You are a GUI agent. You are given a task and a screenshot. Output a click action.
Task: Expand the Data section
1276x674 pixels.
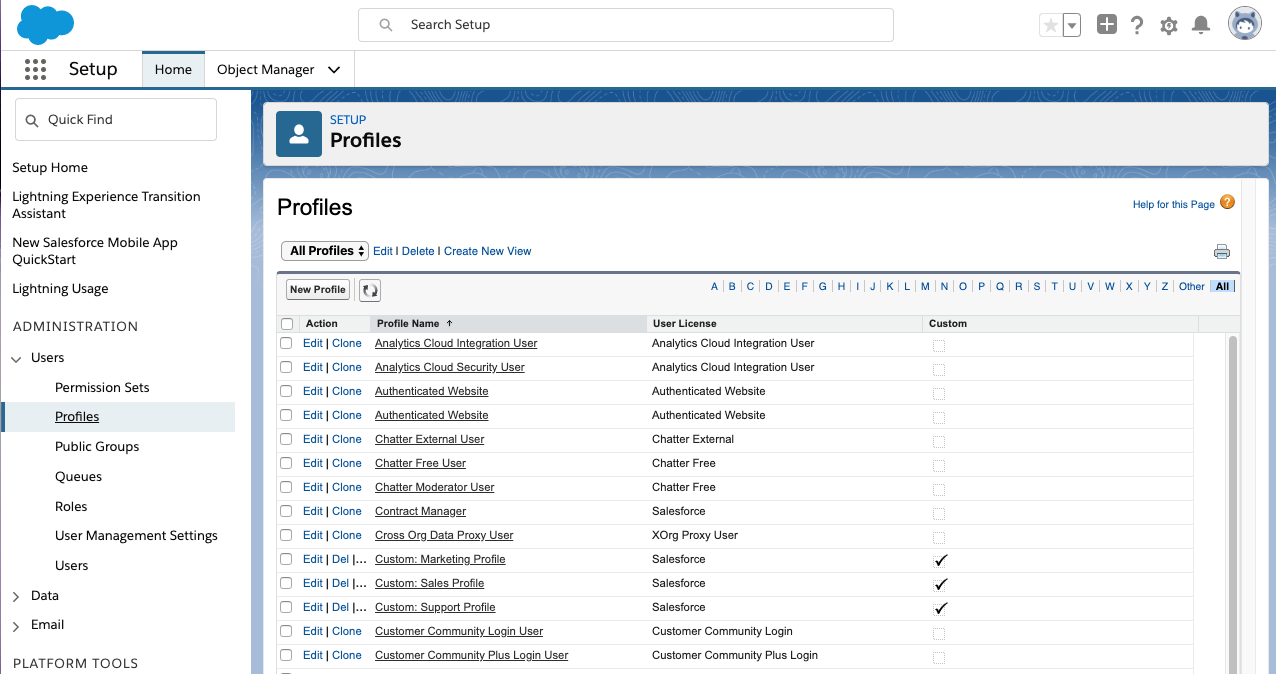point(17,596)
